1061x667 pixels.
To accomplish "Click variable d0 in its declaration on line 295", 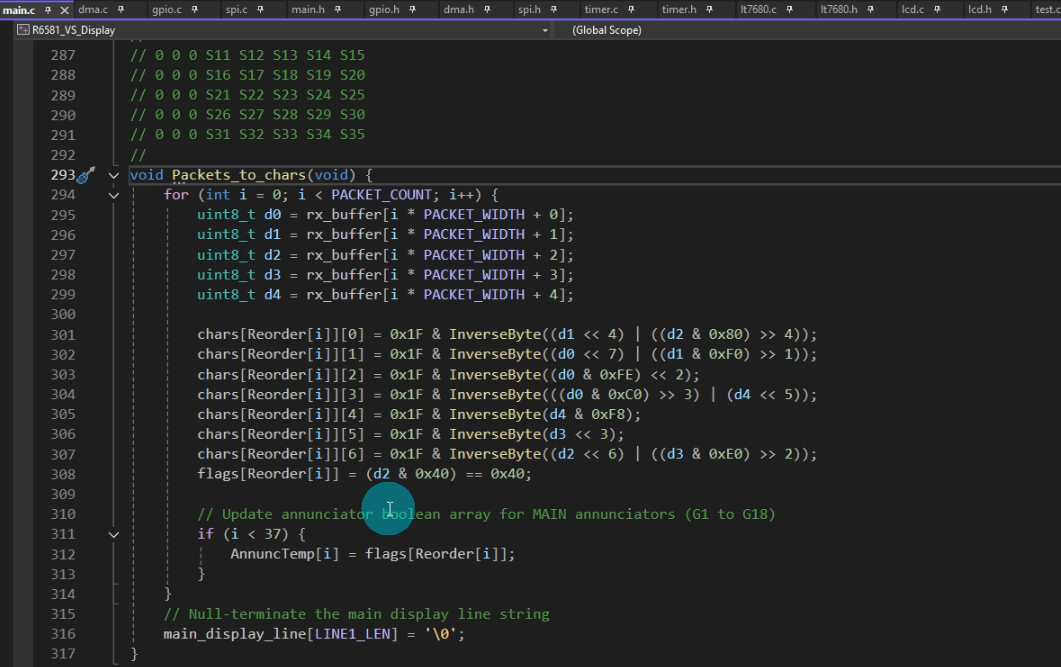I will click(x=272, y=214).
